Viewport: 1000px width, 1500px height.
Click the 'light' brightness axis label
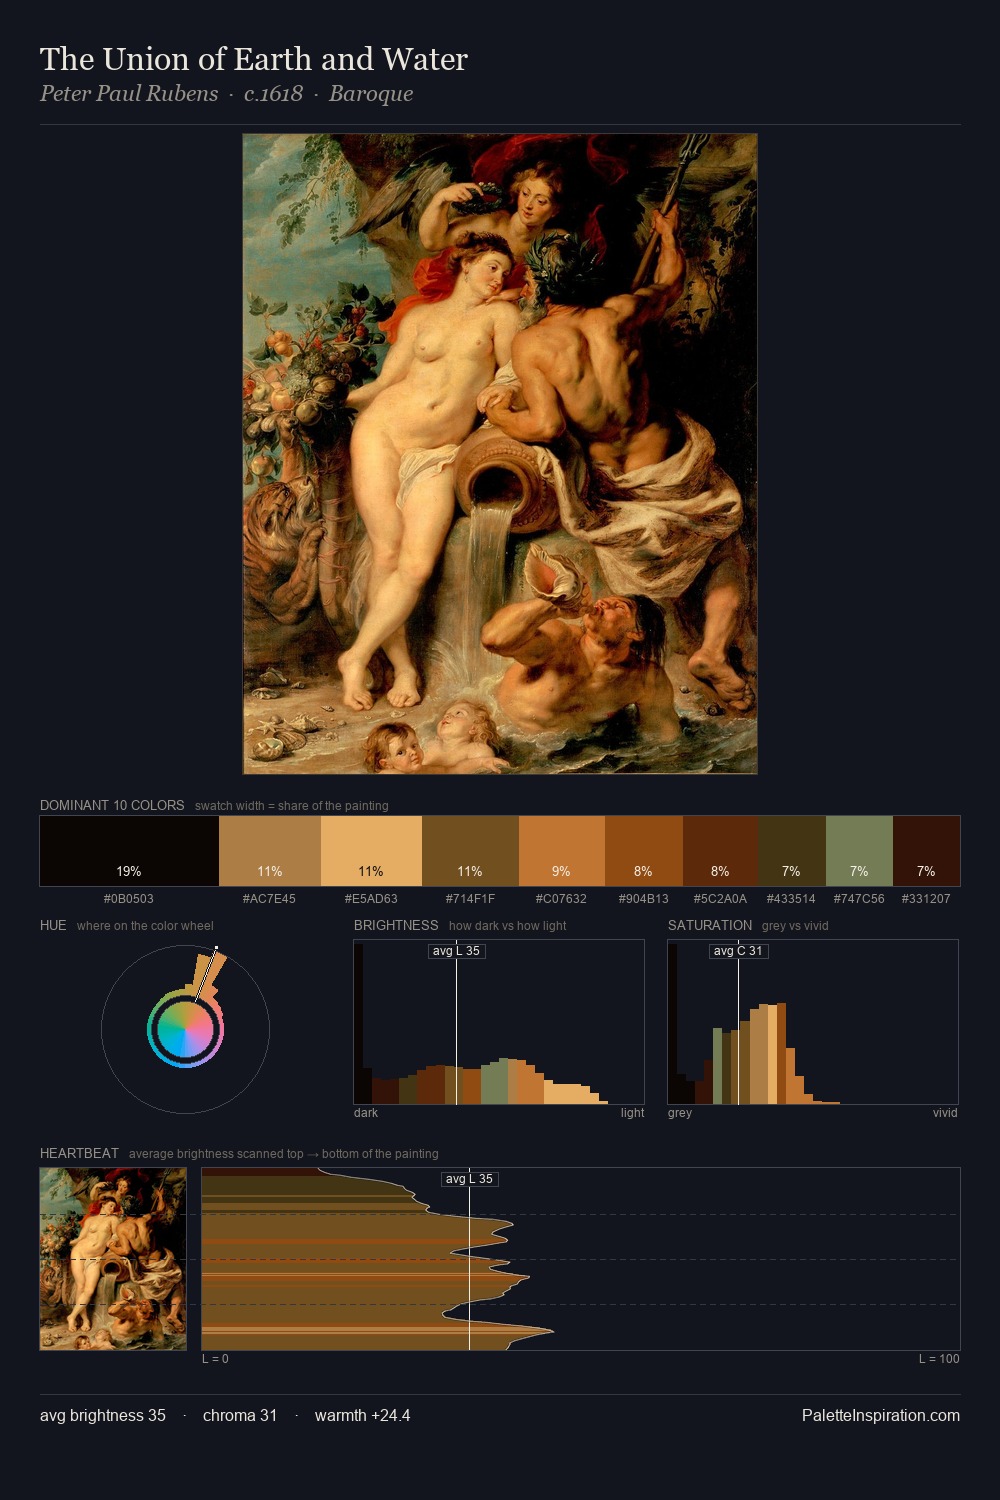coord(632,1113)
